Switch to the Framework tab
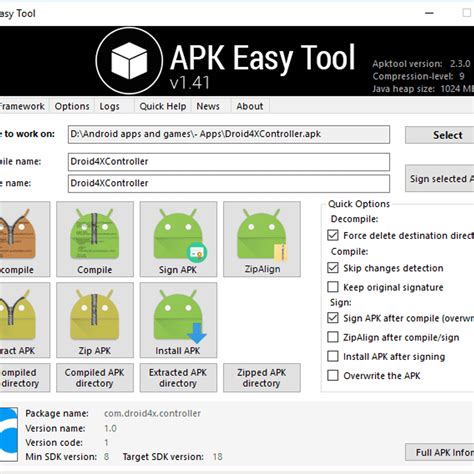This screenshot has height=474, width=474. pyautogui.click(x=23, y=106)
